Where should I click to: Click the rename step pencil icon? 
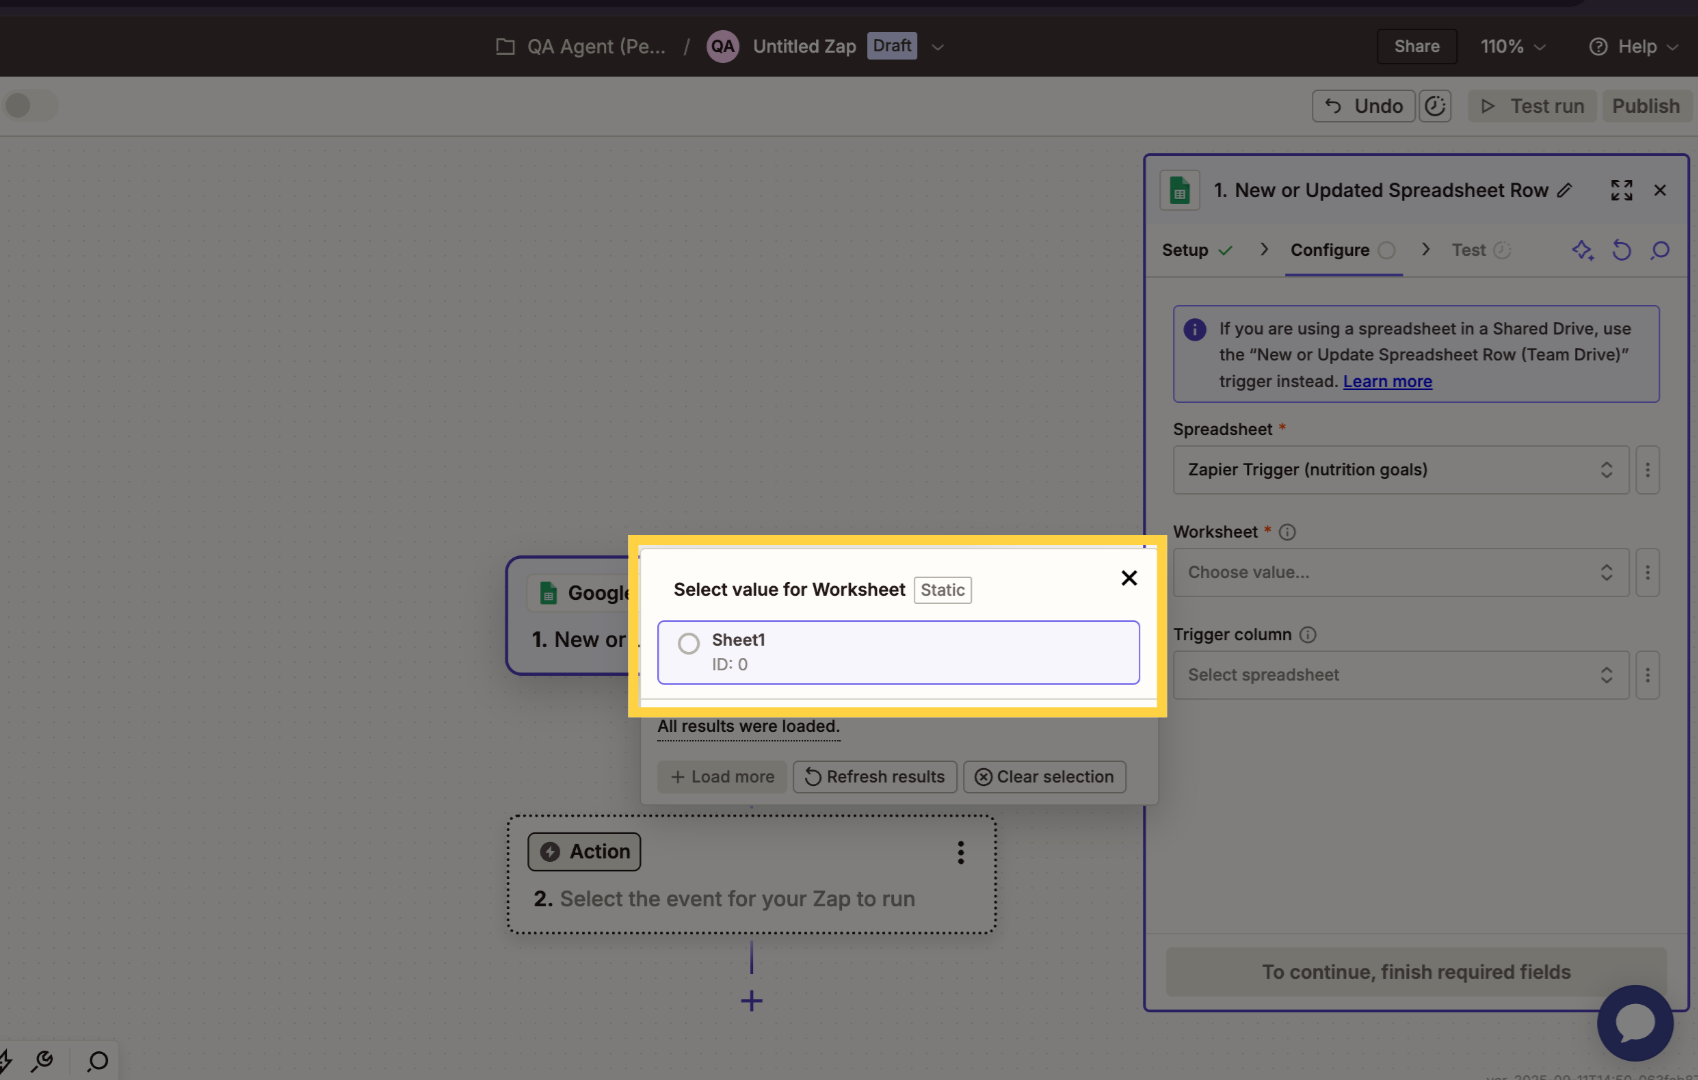click(x=1565, y=190)
